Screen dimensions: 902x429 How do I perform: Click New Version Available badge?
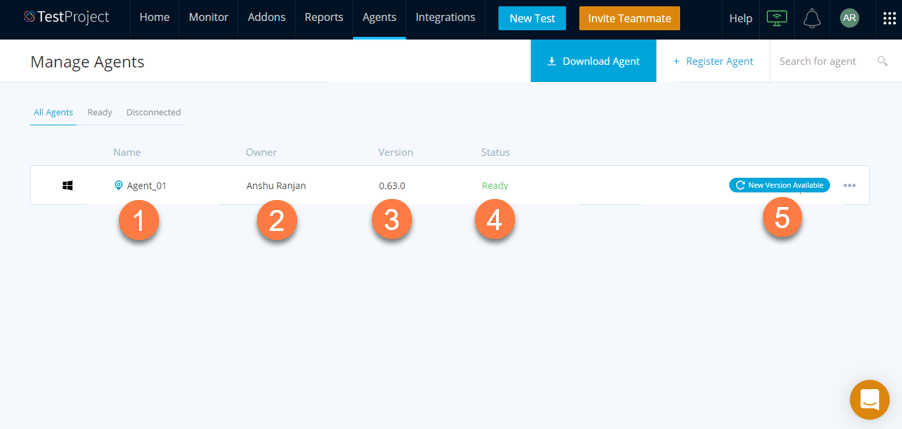779,185
